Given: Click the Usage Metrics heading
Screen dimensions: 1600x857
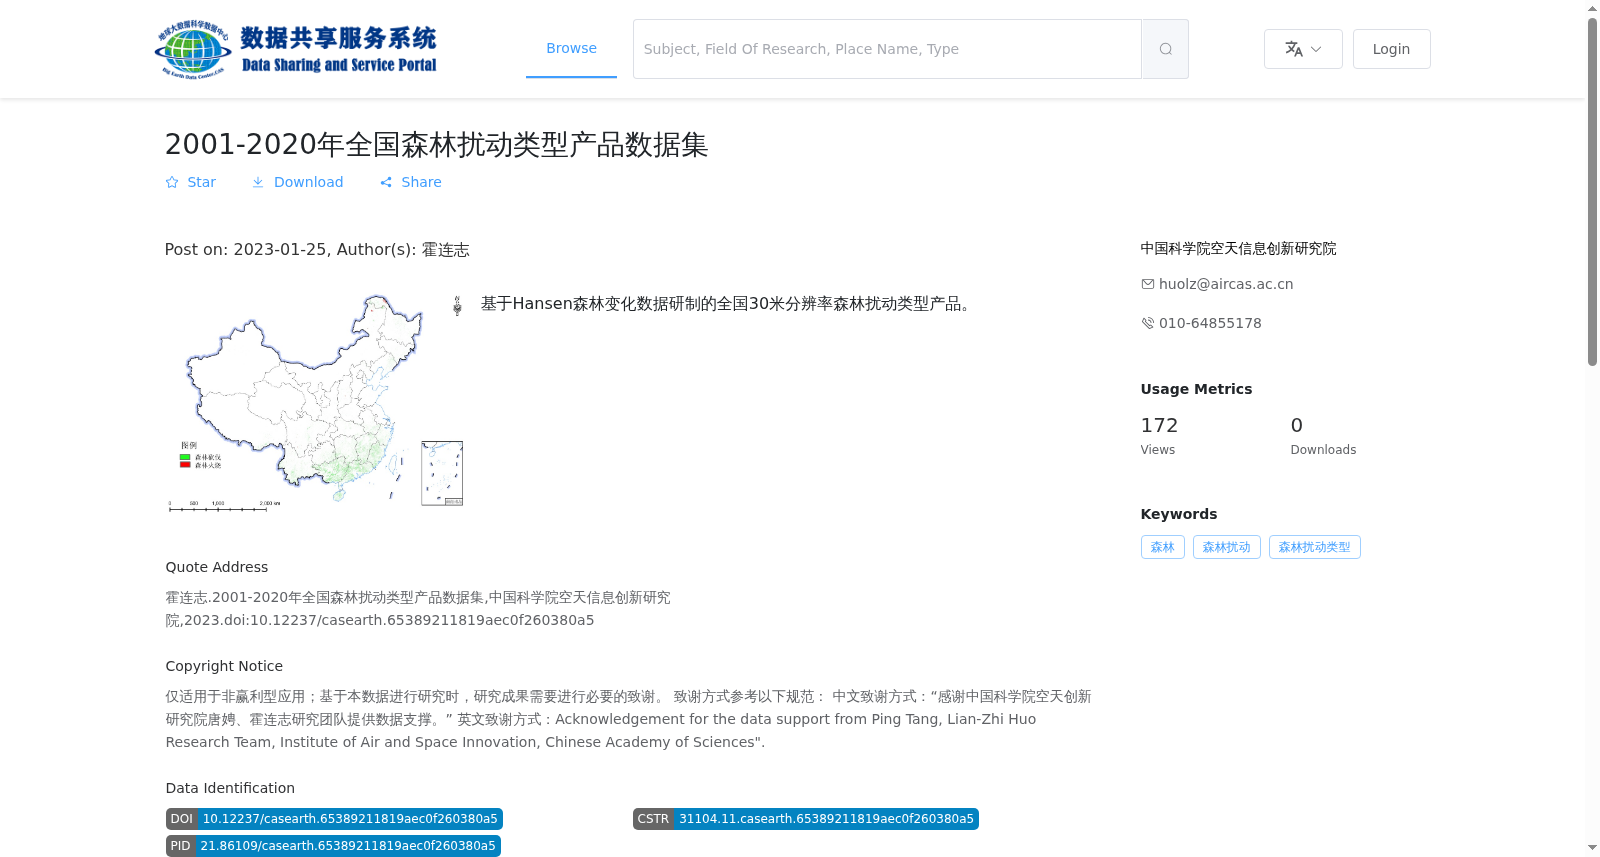Looking at the screenshot, I should coord(1196,389).
